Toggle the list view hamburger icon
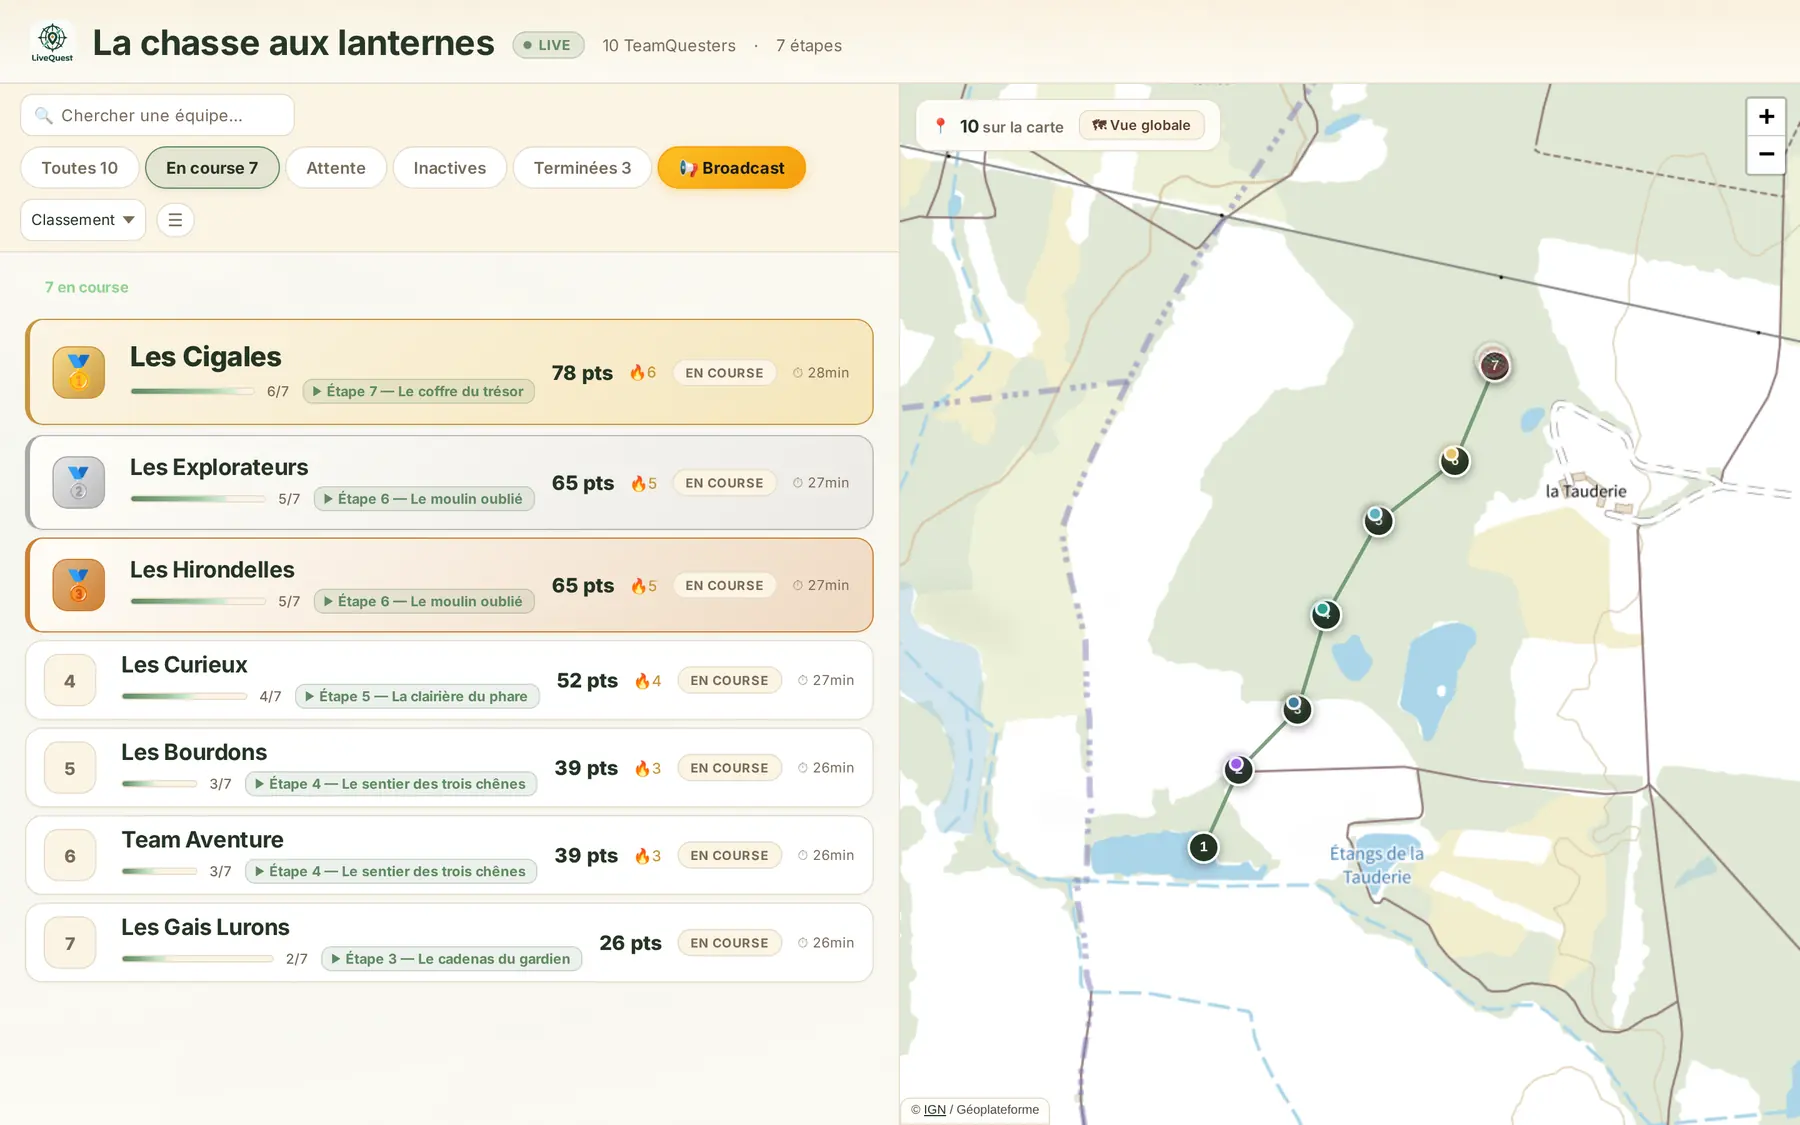 point(175,220)
